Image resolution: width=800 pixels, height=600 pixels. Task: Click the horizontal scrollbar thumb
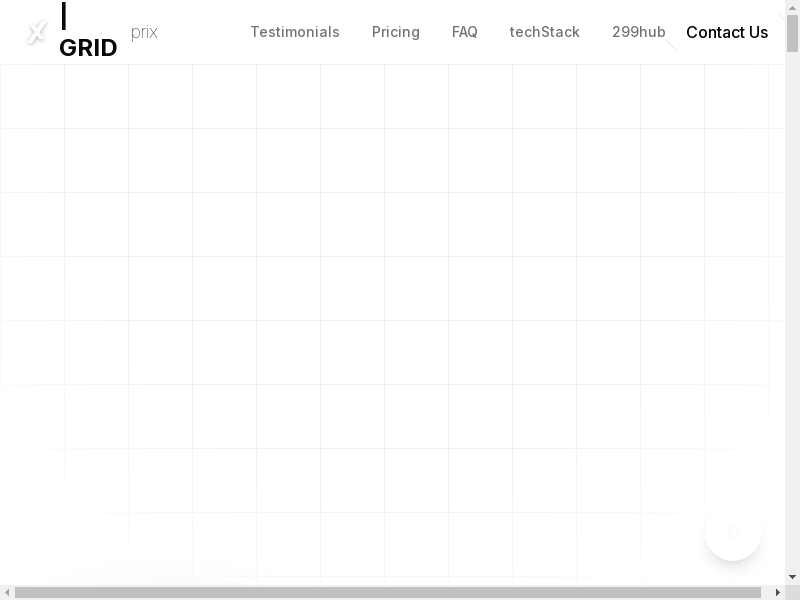pos(388,592)
